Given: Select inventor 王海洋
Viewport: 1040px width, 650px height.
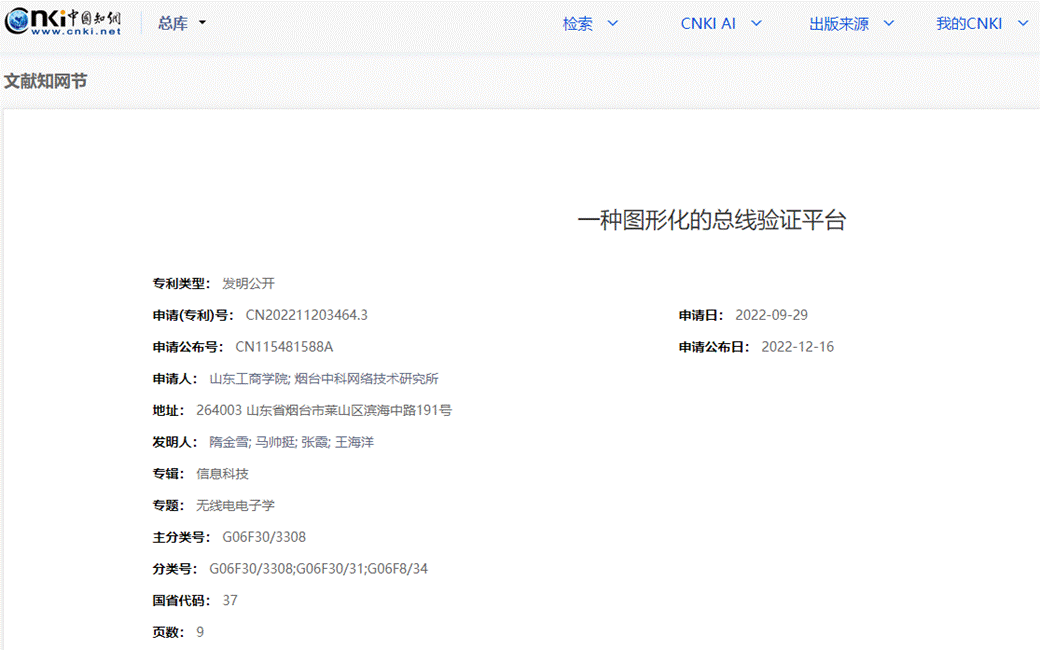Looking at the screenshot, I should 354,442.
